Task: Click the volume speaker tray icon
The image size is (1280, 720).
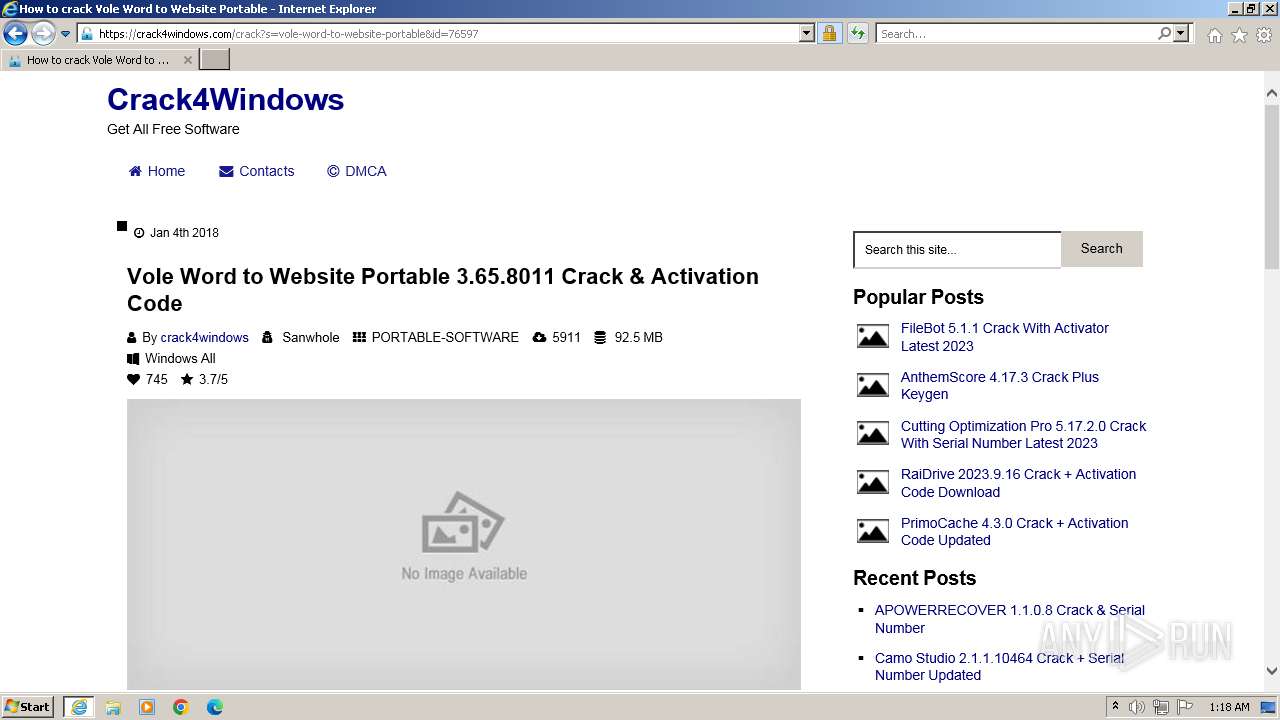Action: 1137,707
